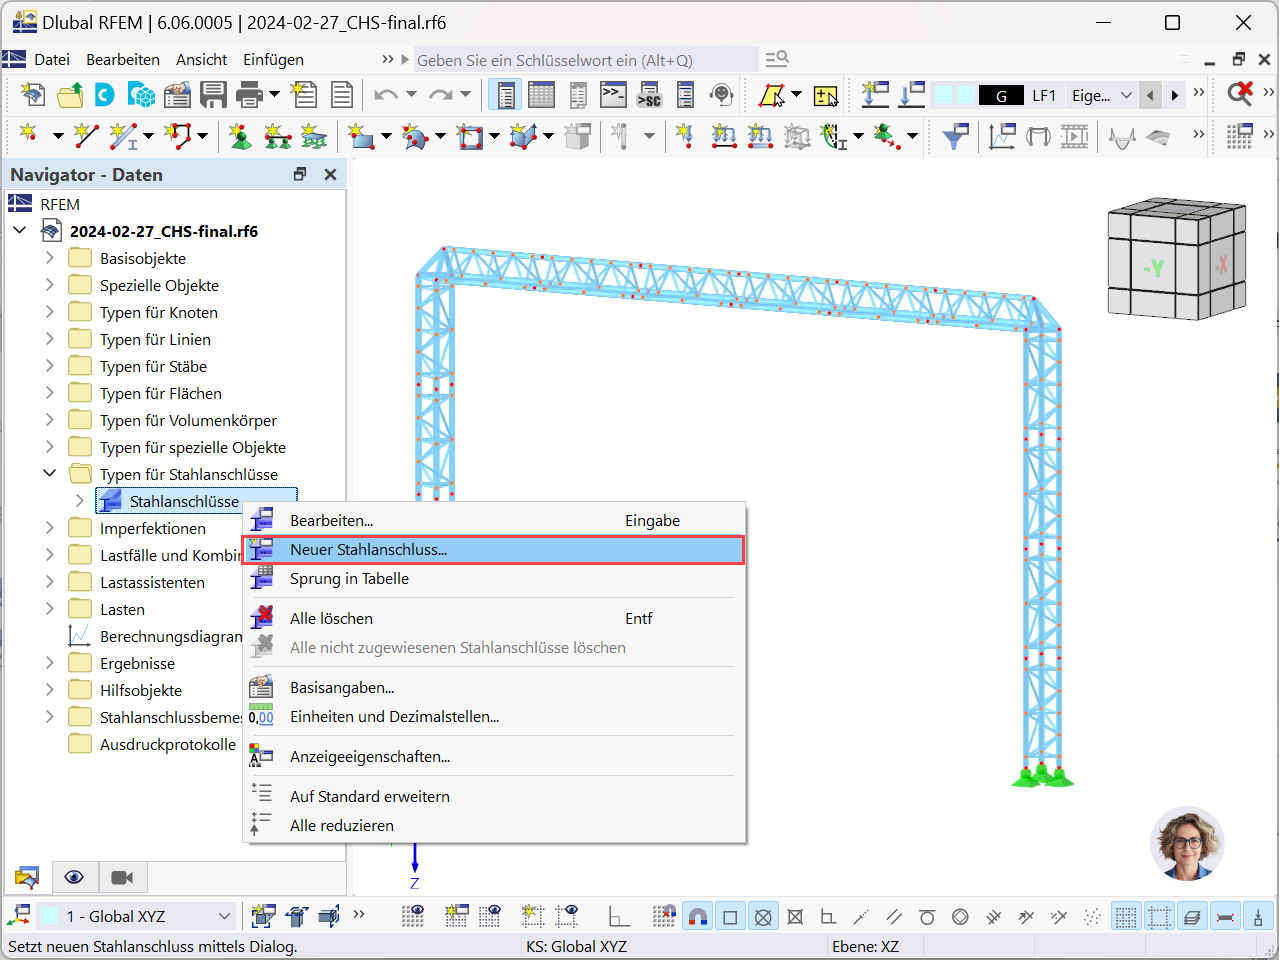The height and width of the screenshot is (960, 1280).
Task: Toggle the crossed-circle snap option
Action: pyautogui.click(x=763, y=916)
